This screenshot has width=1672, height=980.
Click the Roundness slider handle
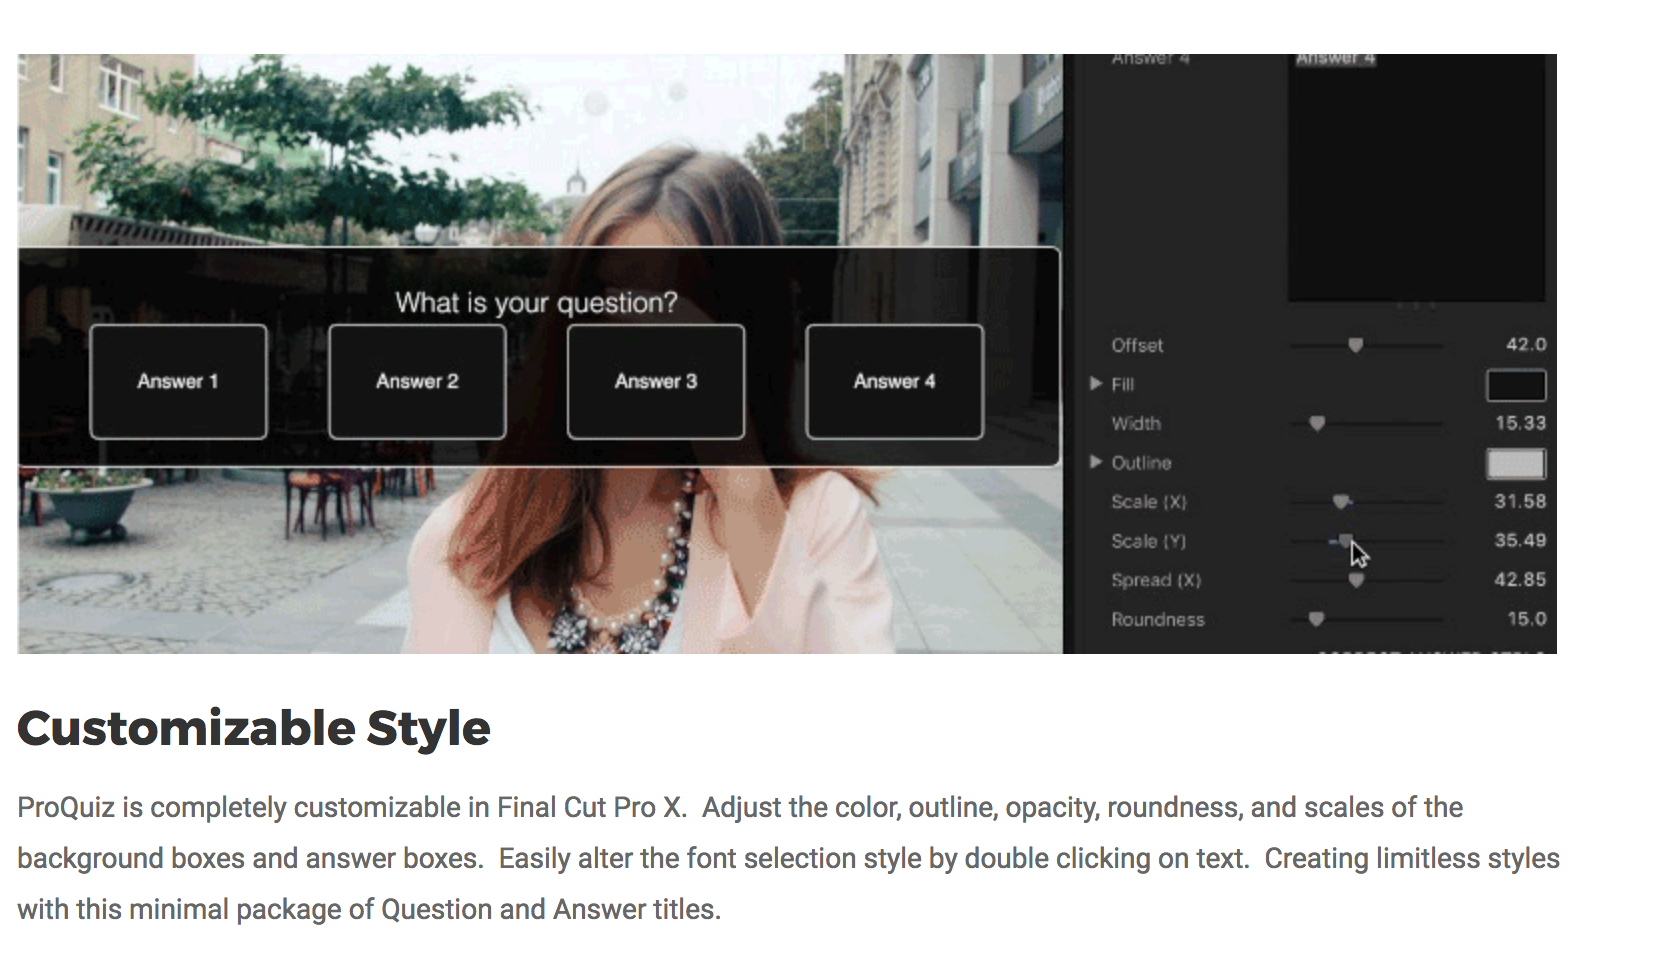1316,619
